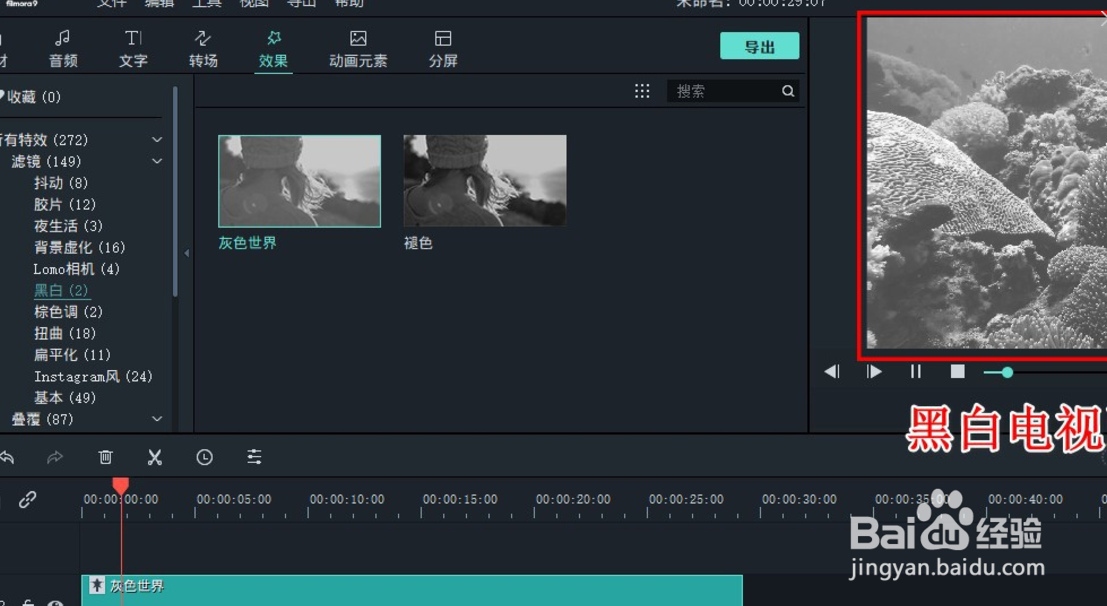Switch to the 文字 text tab
The height and width of the screenshot is (606, 1107).
coord(133,49)
